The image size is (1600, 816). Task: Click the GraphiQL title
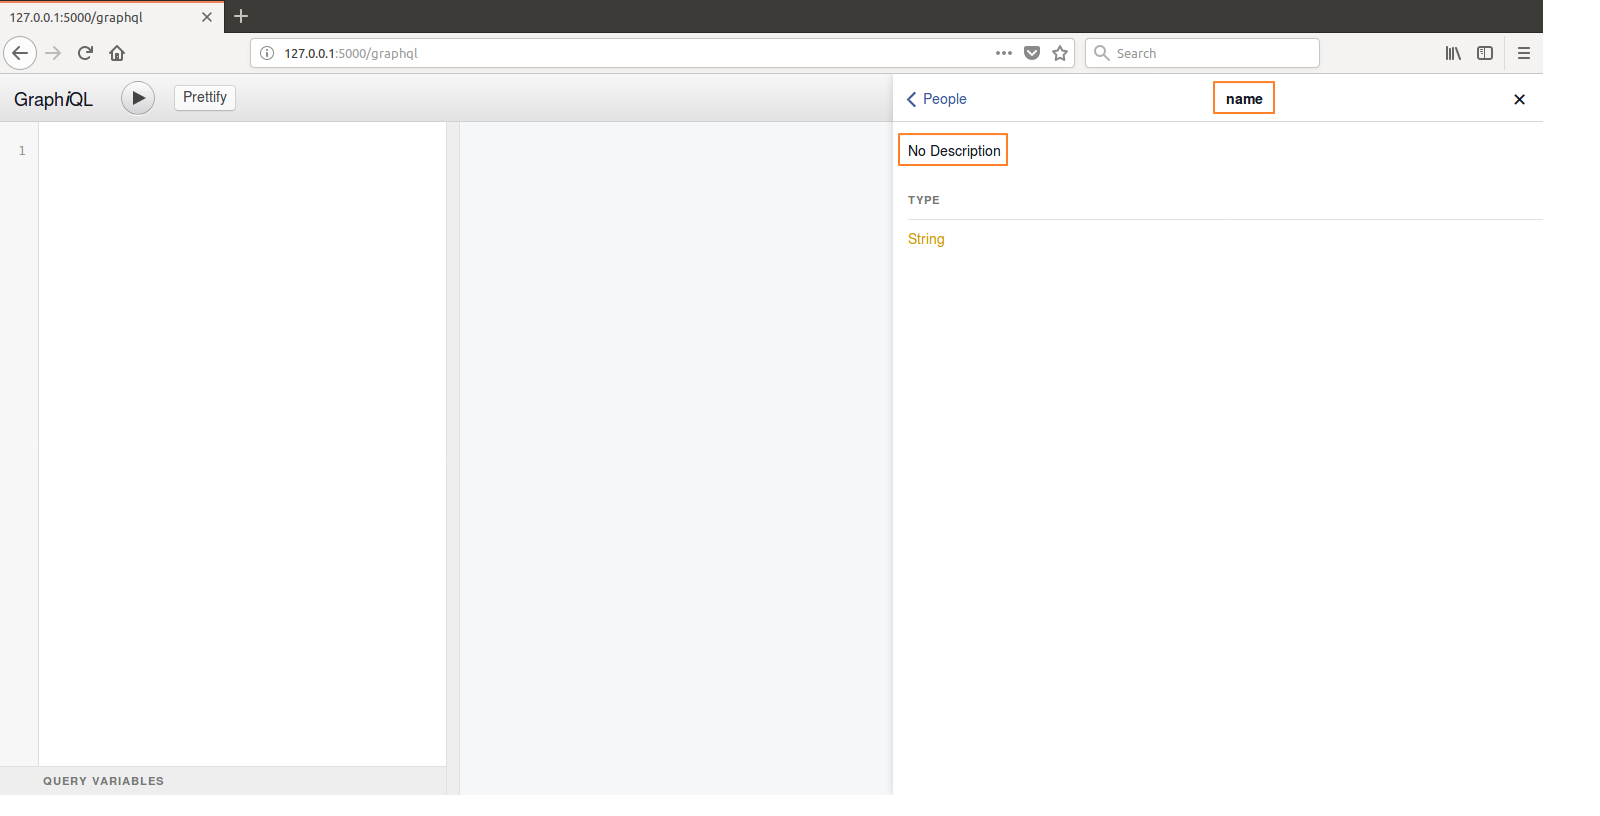point(53,99)
